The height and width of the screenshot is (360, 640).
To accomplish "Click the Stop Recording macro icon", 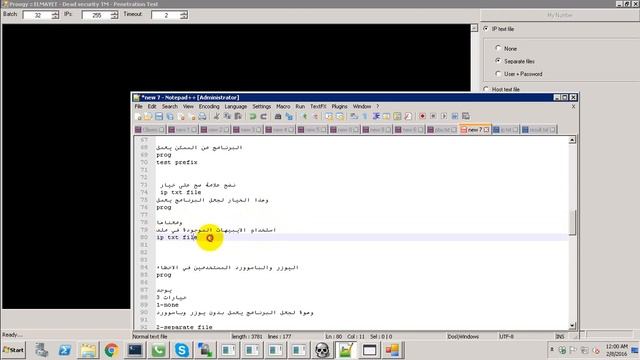I will 433,117.
